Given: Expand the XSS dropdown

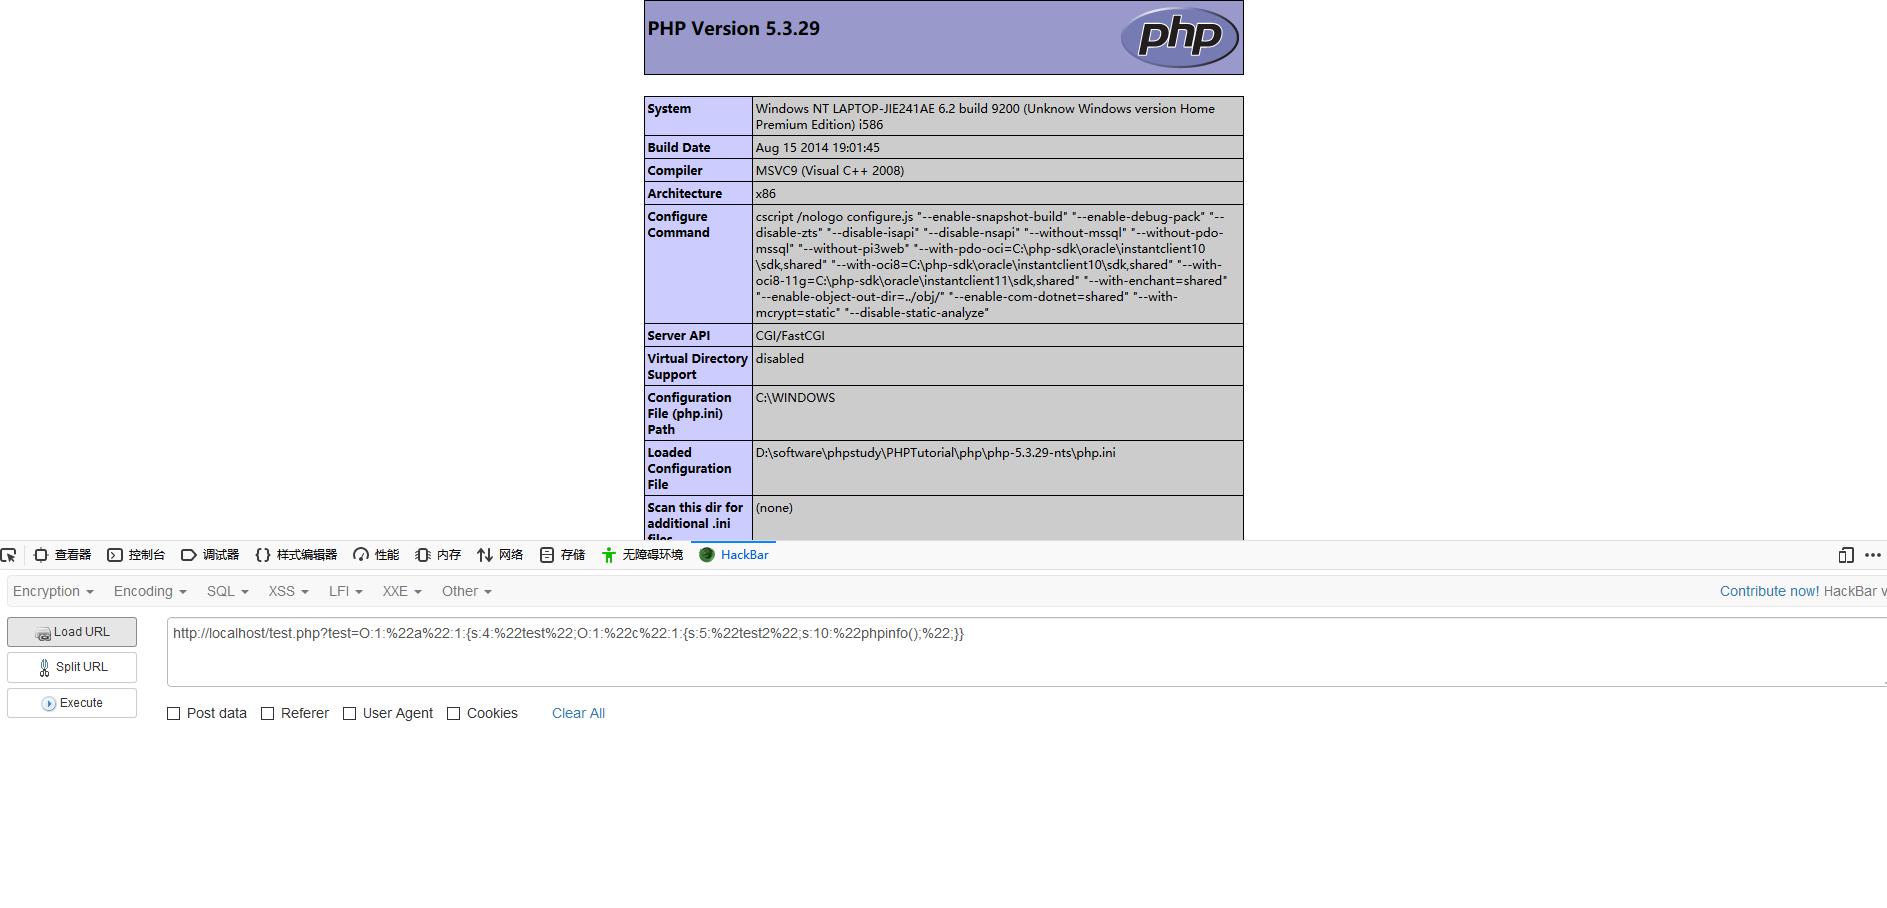Looking at the screenshot, I should 287,591.
